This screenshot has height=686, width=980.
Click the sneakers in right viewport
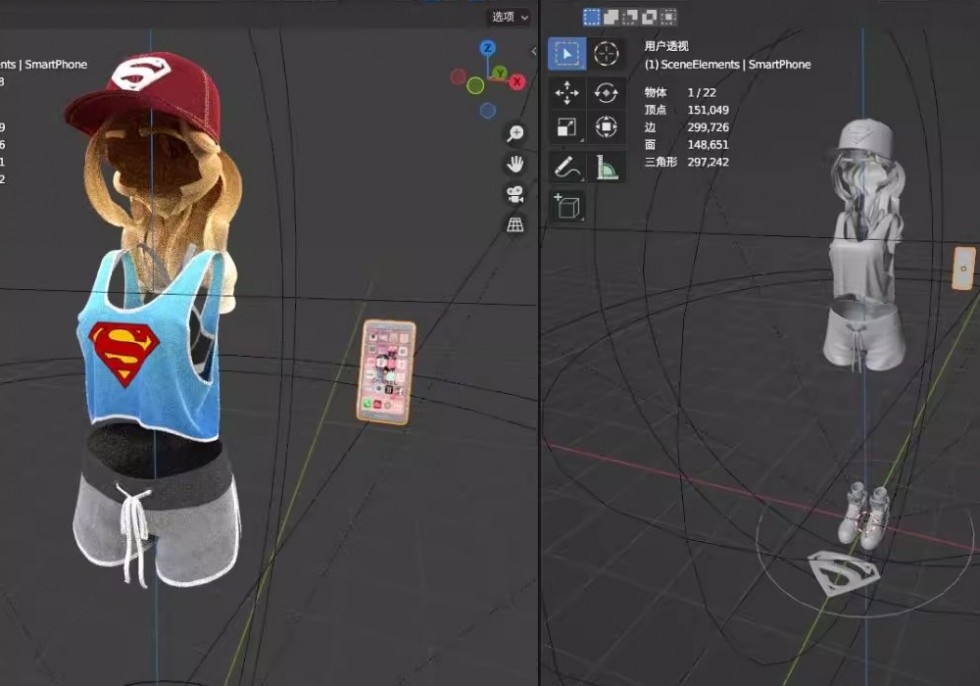click(x=865, y=515)
